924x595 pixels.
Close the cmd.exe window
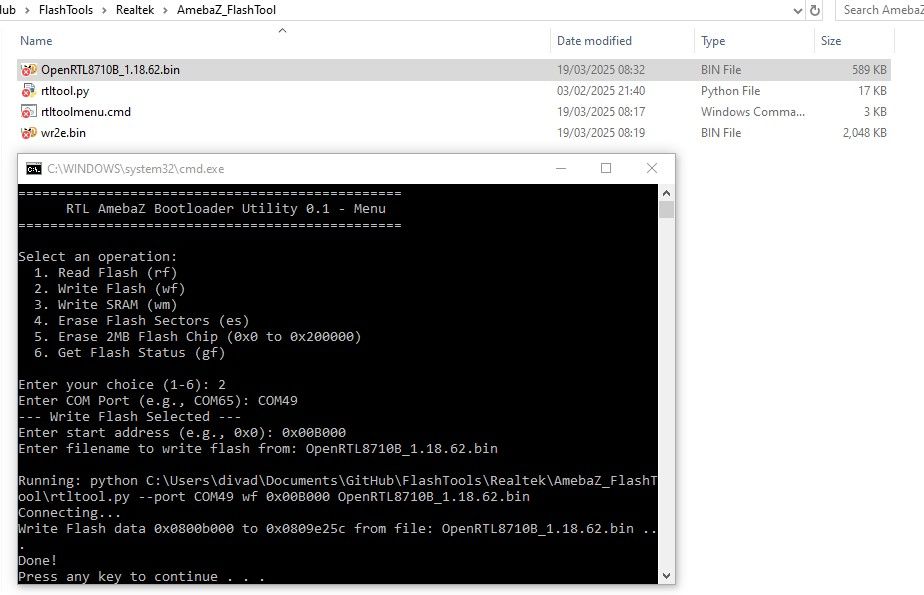pos(652,168)
